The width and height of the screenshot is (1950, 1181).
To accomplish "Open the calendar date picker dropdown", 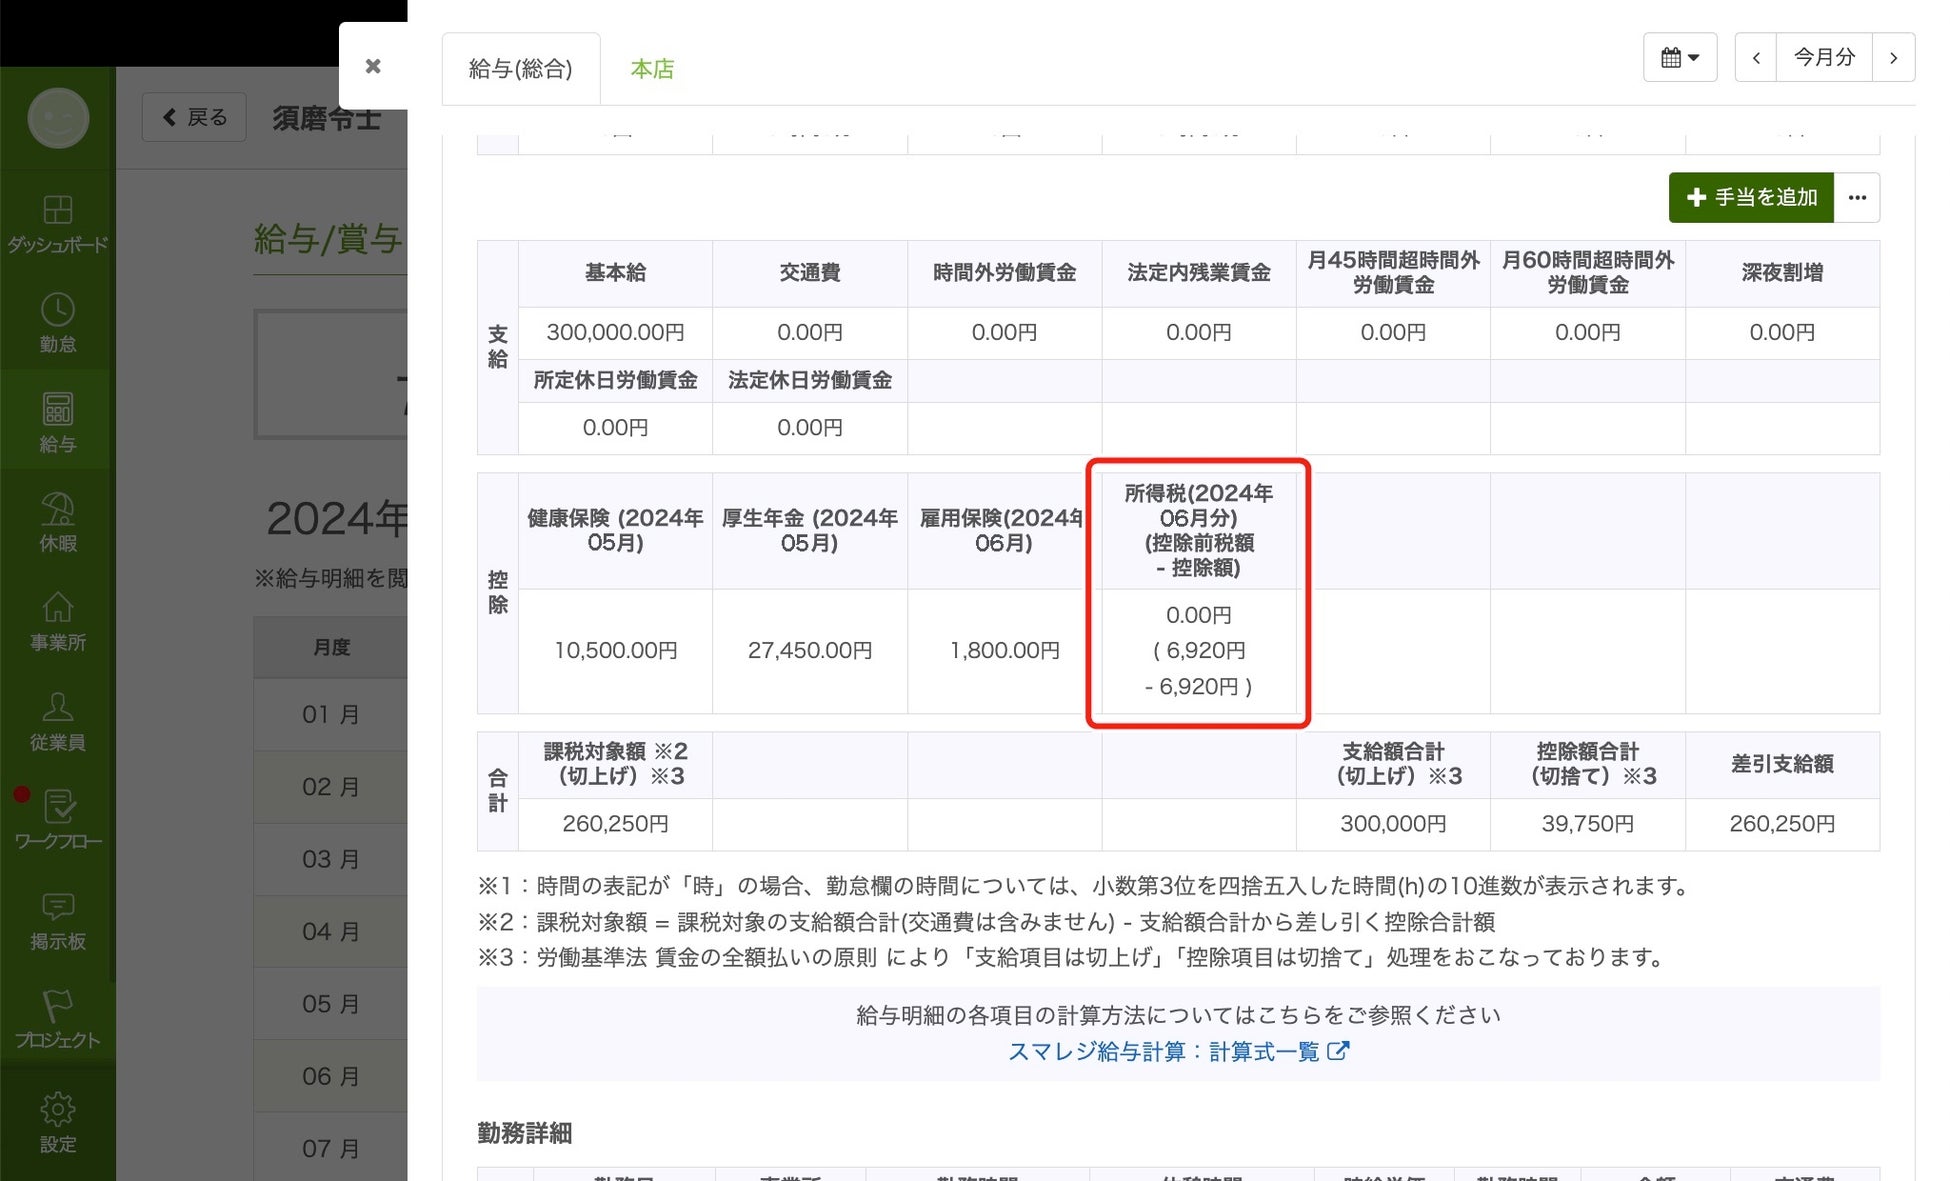I will click(x=1679, y=58).
